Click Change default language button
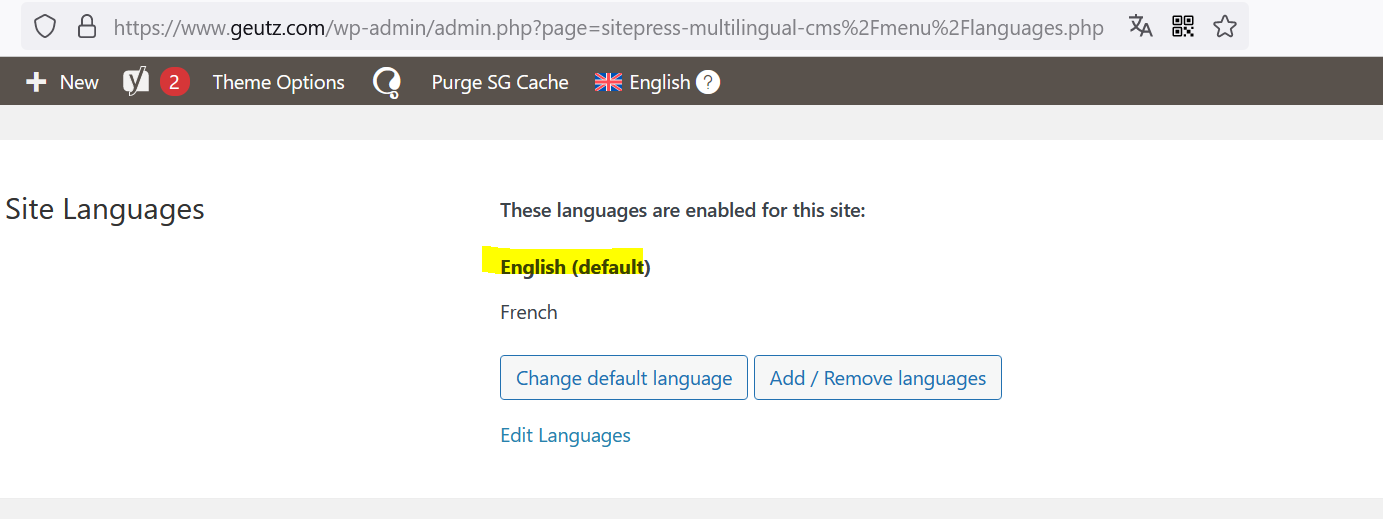This screenshot has width=1383, height=519. (x=624, y=378)
